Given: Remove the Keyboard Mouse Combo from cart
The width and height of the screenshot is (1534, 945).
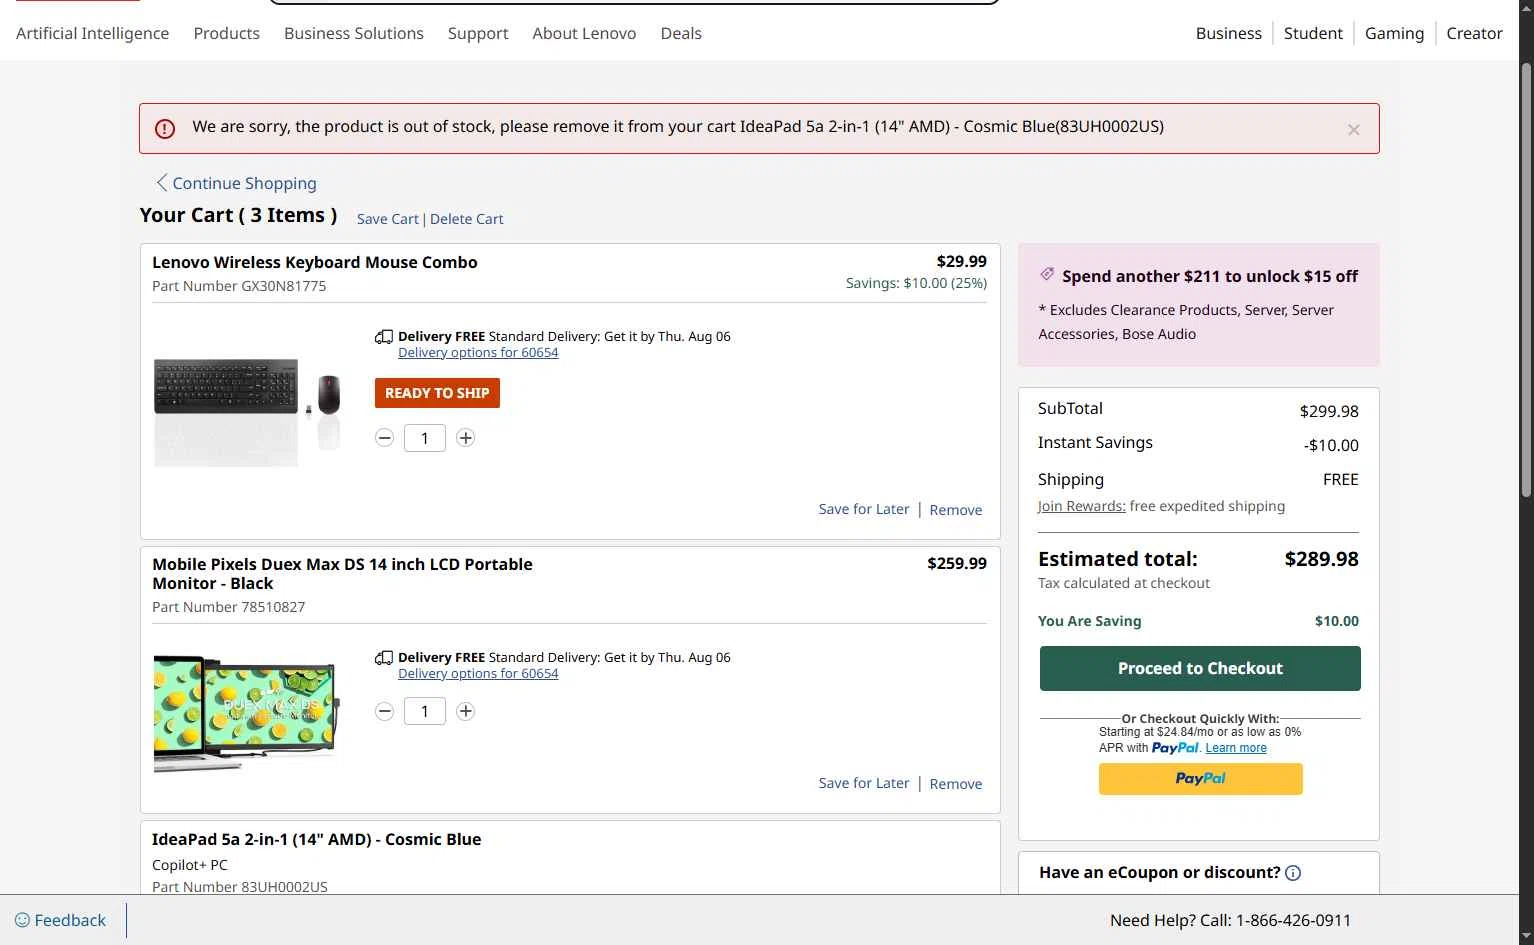Looking at the screenshot, I should tap(956, 510).
